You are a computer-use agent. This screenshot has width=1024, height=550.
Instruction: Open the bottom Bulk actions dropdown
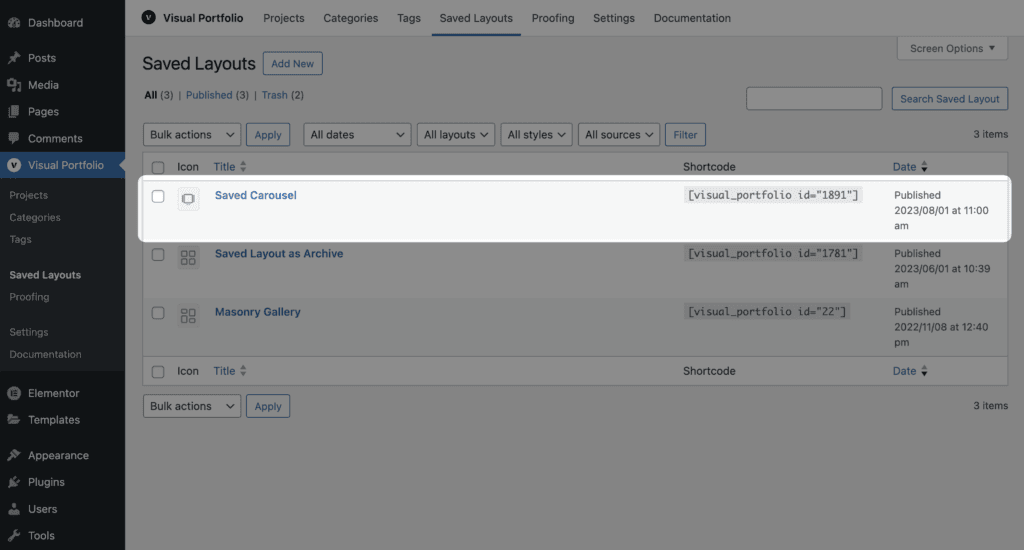click(x=192, y=406)
